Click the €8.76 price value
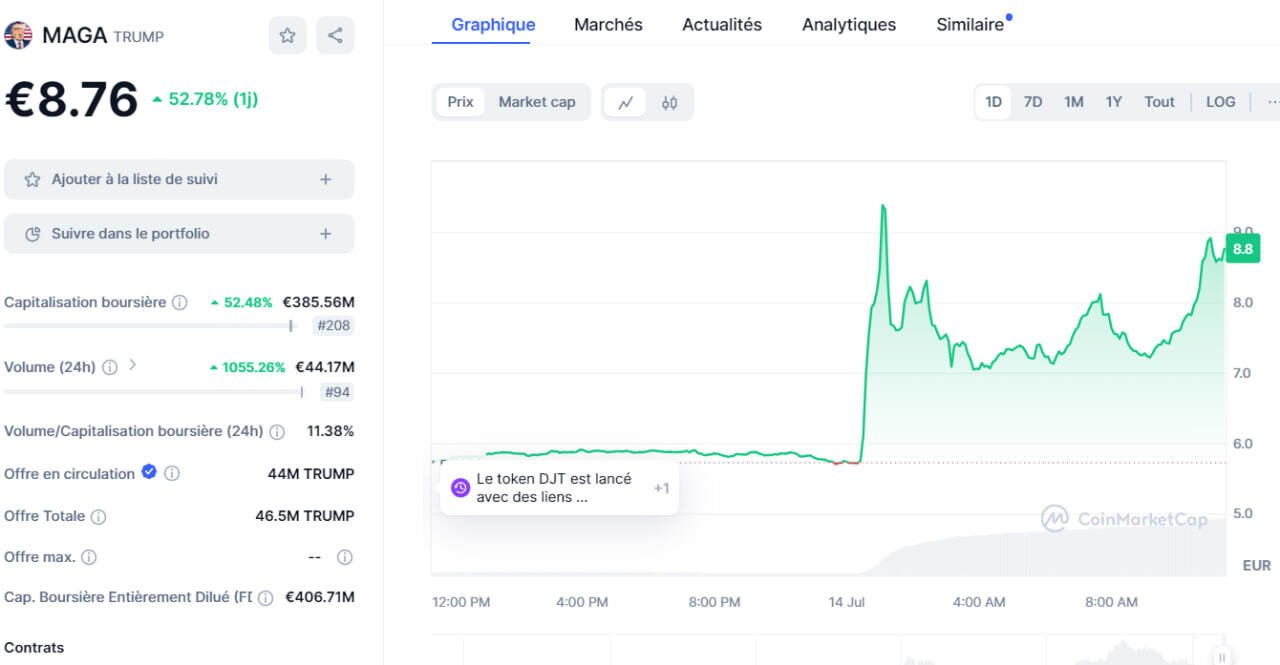1280x665 pixels. tap(71, 100)
